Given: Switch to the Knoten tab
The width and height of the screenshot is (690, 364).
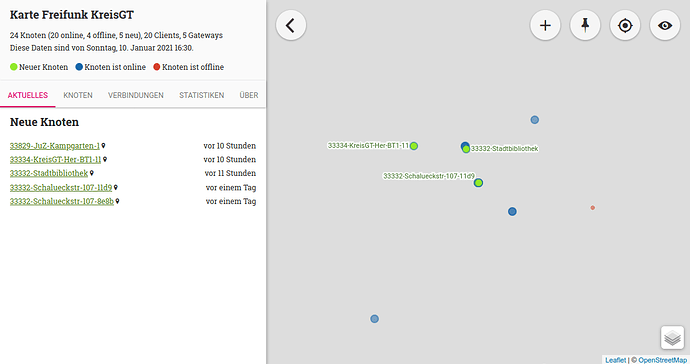Looking at the screenshot, I should [x=78, y=95].
